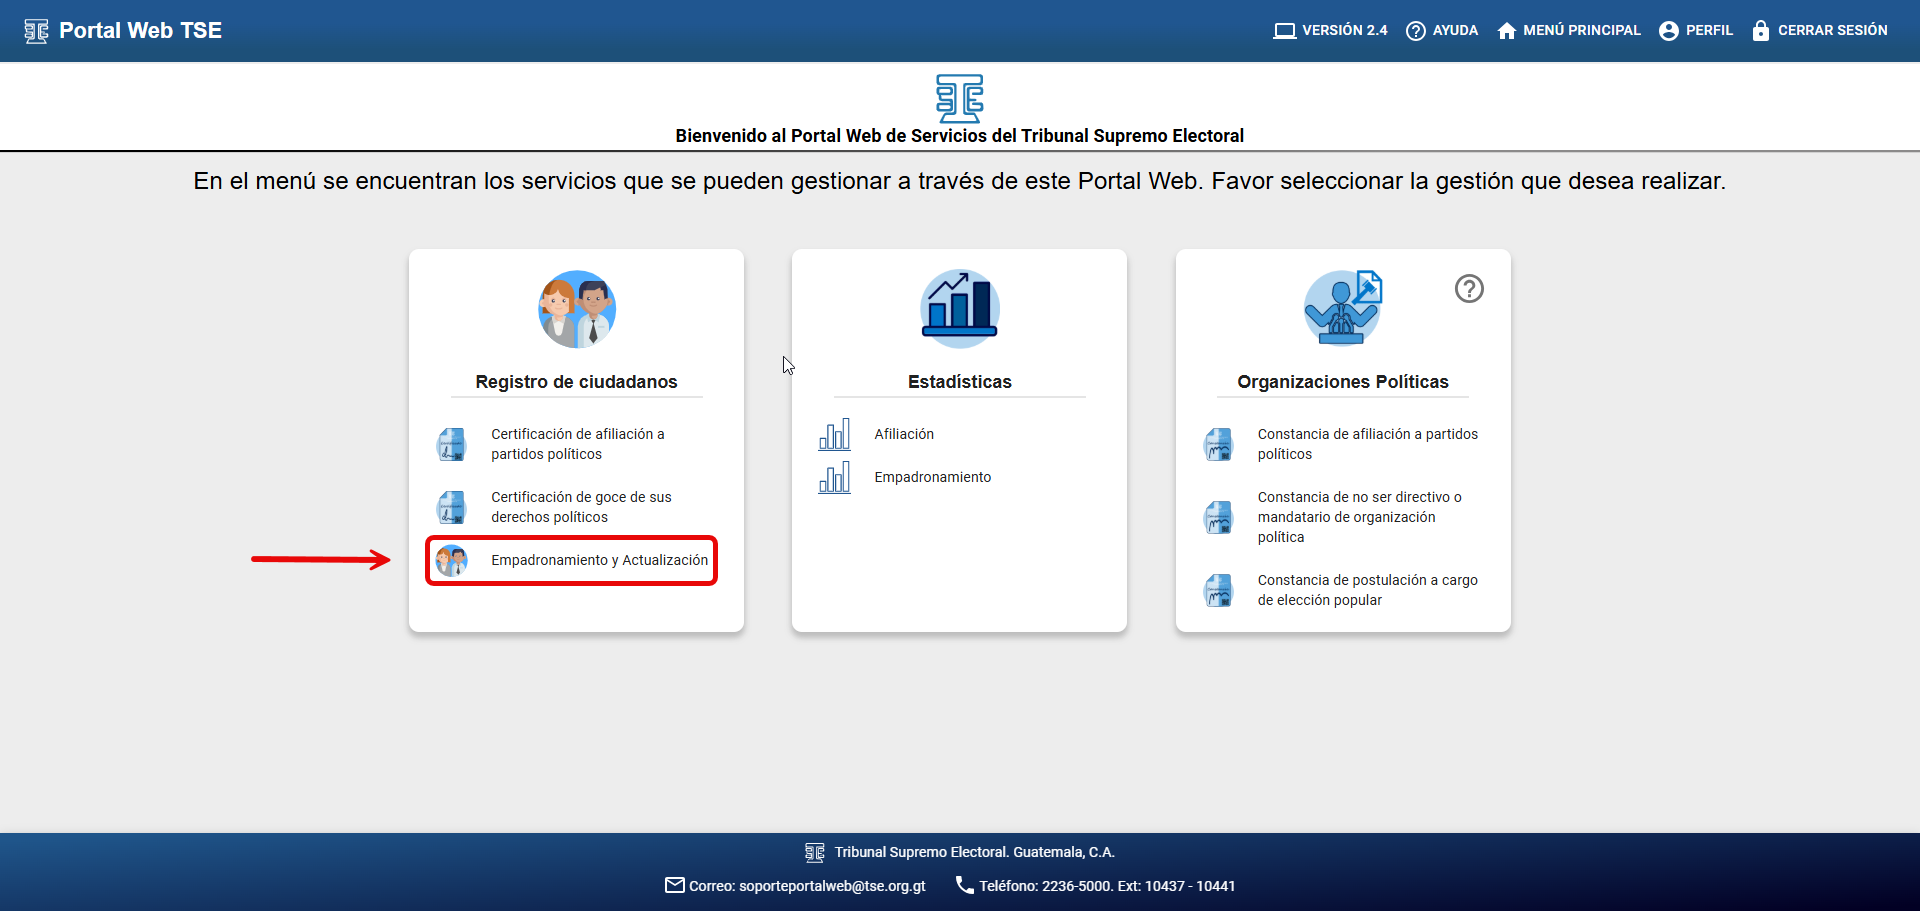Click the Teléfono 2236-5000 text
Viewport: 1920px width, 911px height.
[1107, 886]
